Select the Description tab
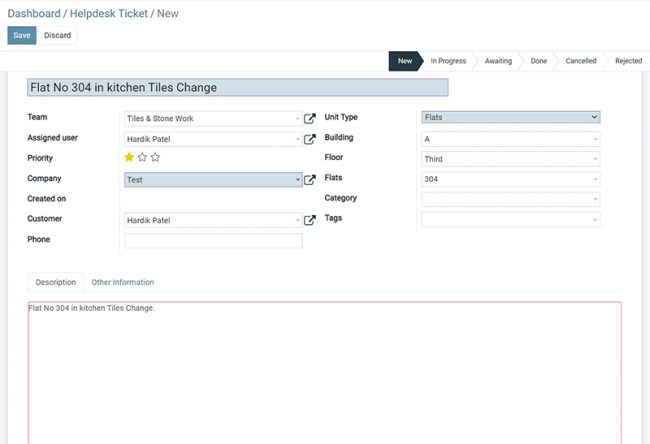Viewport: 650px width, 444px height. [56, 282]
